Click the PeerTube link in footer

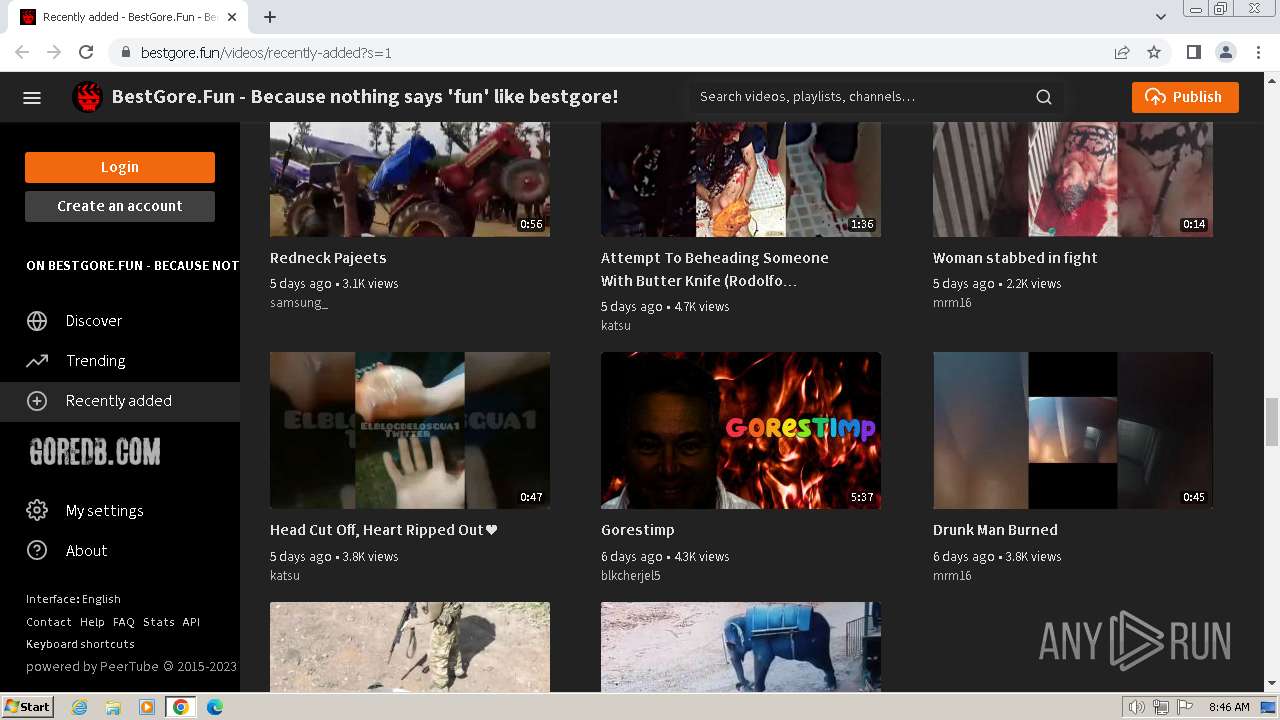(129, 667)
